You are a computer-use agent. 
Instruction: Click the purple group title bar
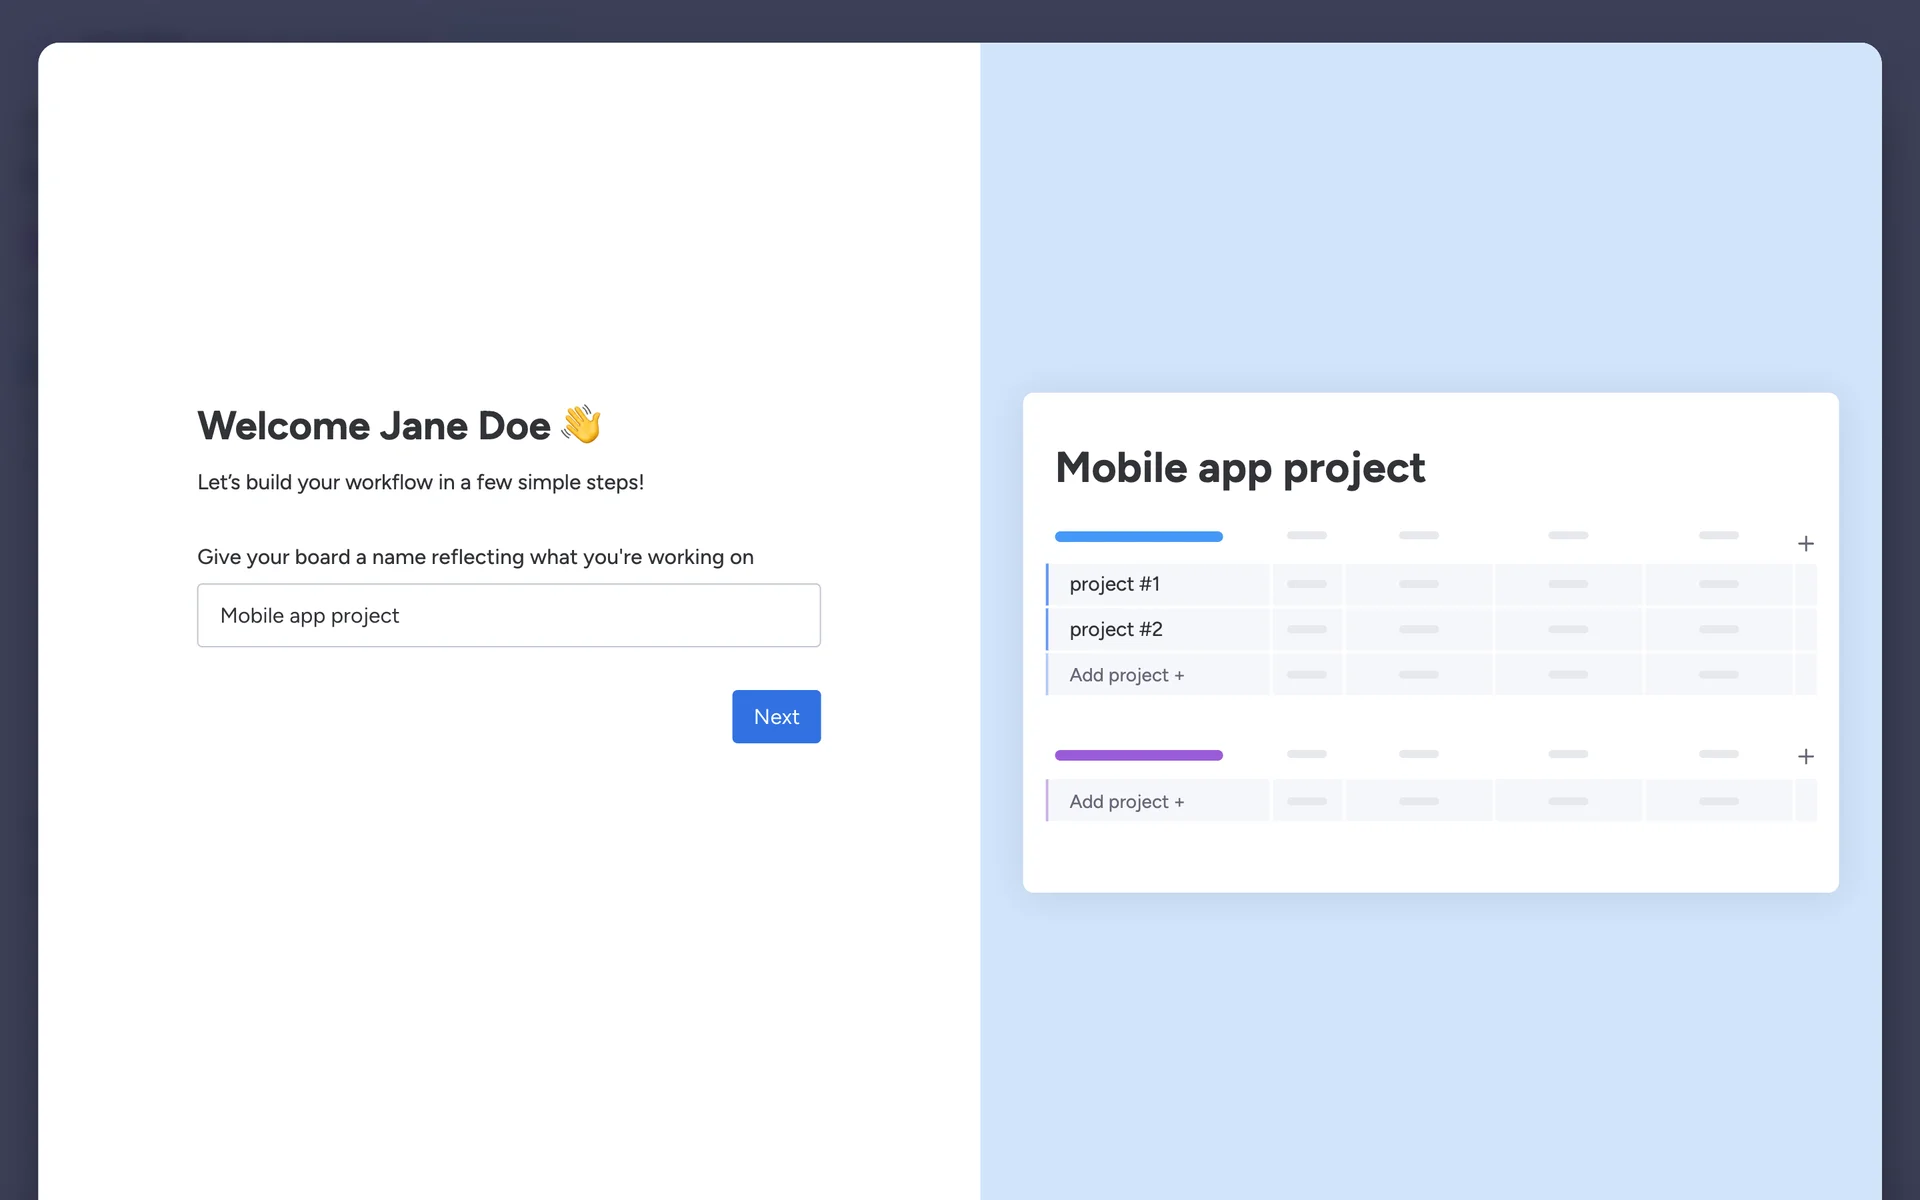(1138, 755)
